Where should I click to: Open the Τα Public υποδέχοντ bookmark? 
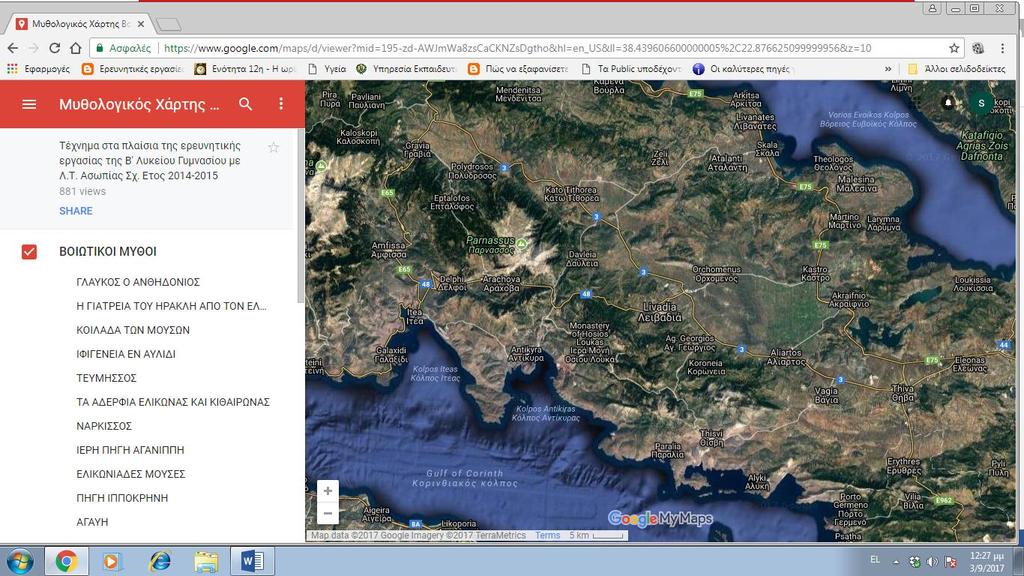pos(631,69)
